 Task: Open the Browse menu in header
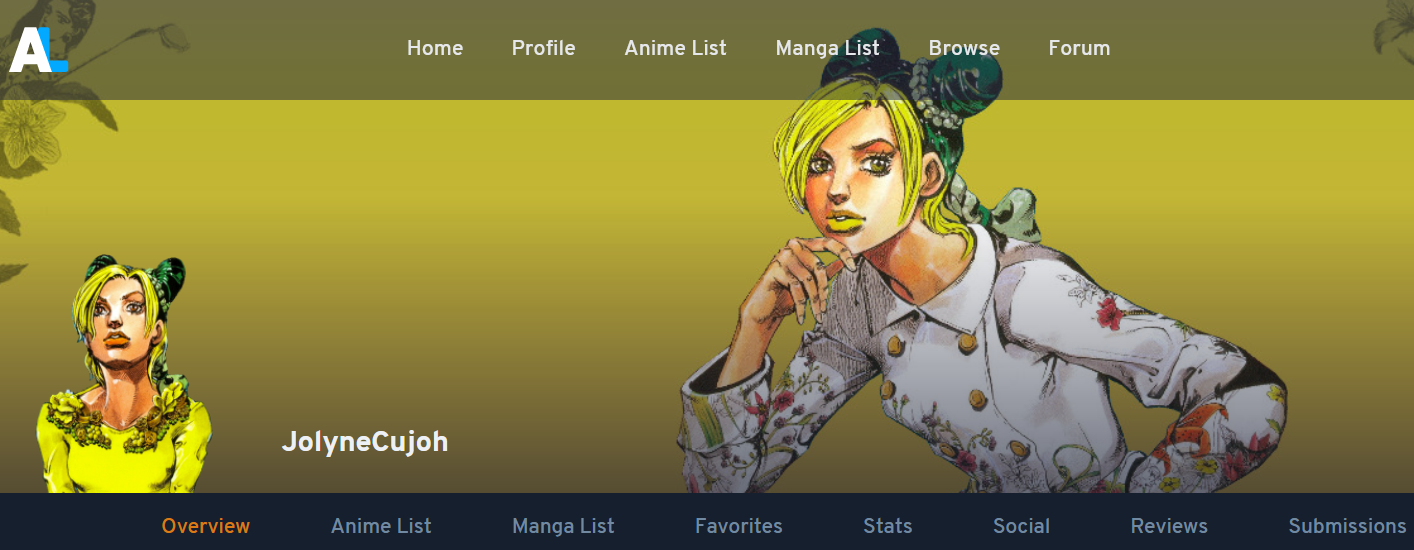point(964,48)
